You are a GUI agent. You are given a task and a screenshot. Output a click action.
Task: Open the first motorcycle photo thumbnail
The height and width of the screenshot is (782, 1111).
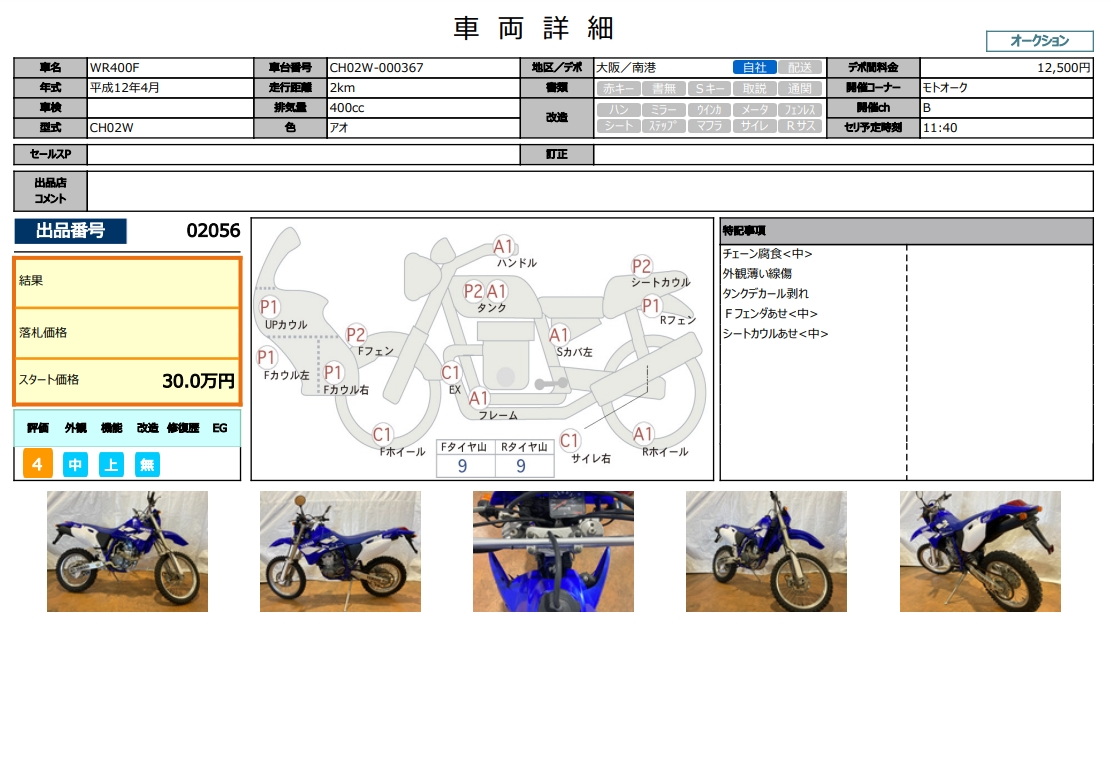pyautogui.click(x=127, y=551)
